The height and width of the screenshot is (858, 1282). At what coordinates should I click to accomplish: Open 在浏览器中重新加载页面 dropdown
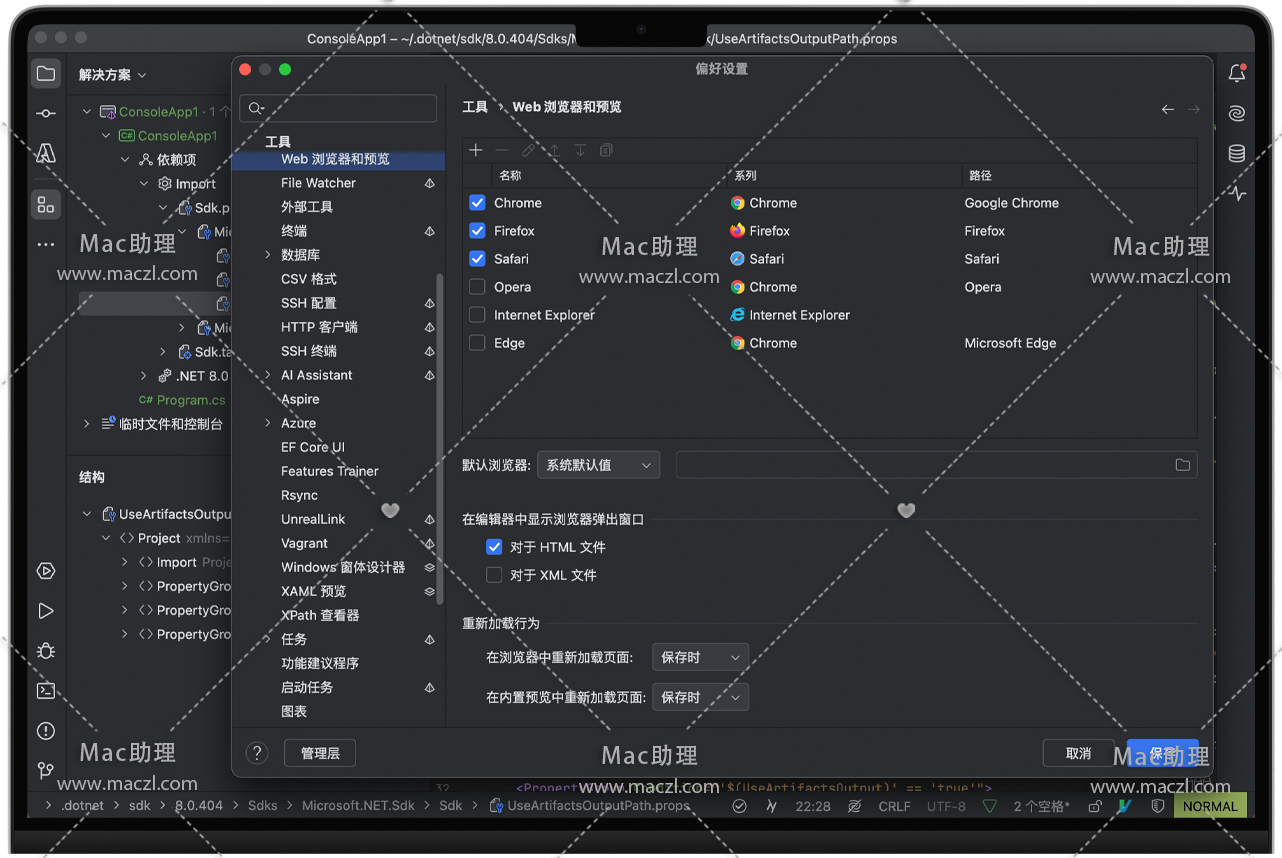[x=700, y=657]
